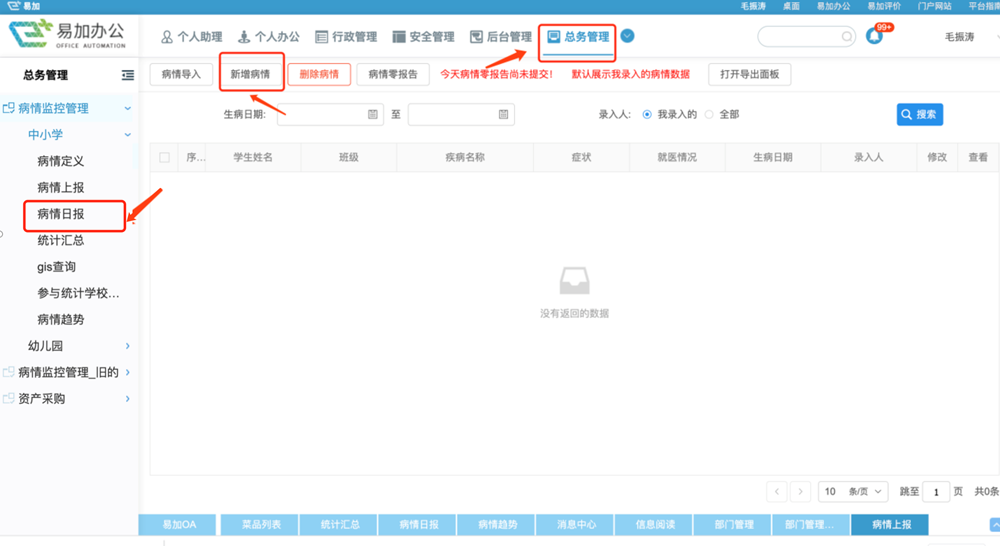Viewport: 1000px width, 546px height.
Task: Click the 易加评价 link in top bar
Action: [x=884, y=6]
